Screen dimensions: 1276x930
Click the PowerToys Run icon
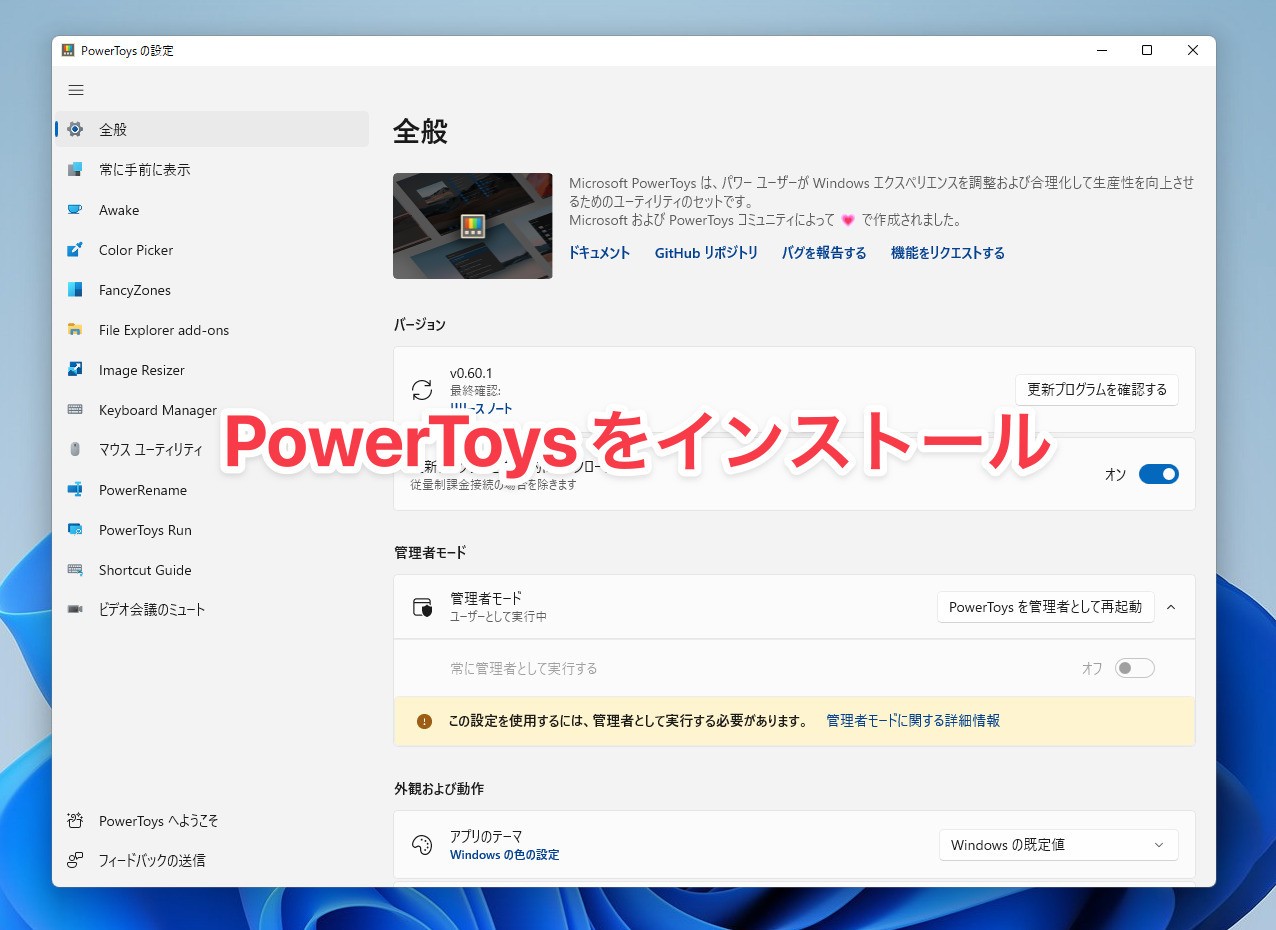click(x=75, y=530)
